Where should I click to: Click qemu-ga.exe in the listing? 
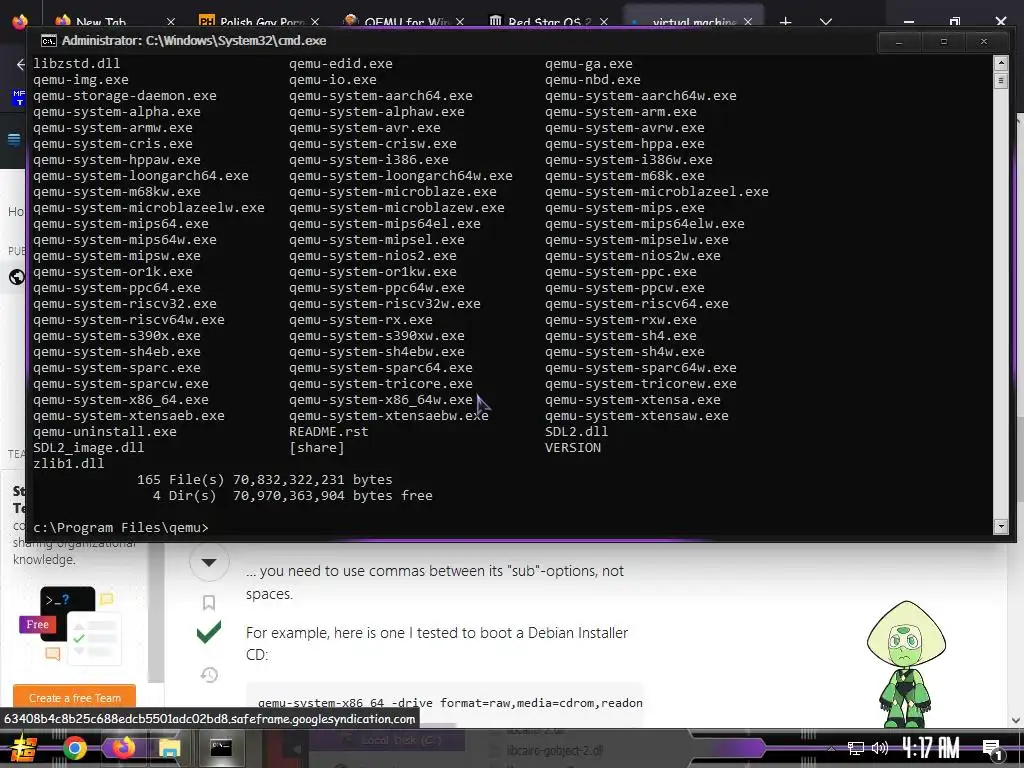(x=589, y=64)
